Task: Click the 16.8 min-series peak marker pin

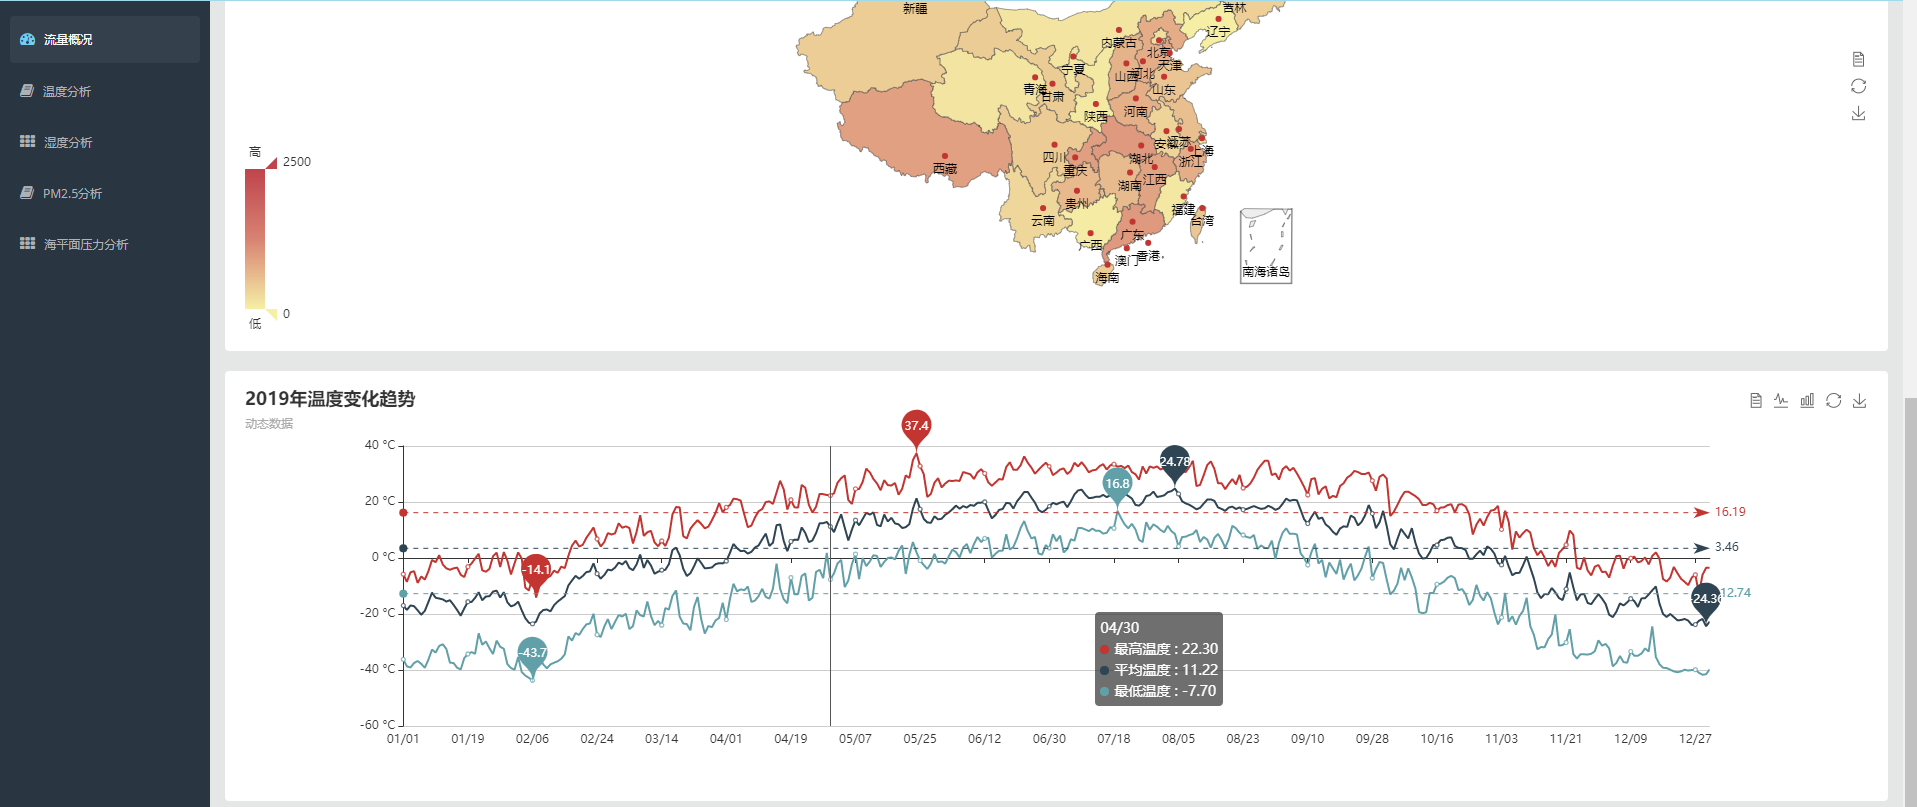Action: tap(1117, 483)
